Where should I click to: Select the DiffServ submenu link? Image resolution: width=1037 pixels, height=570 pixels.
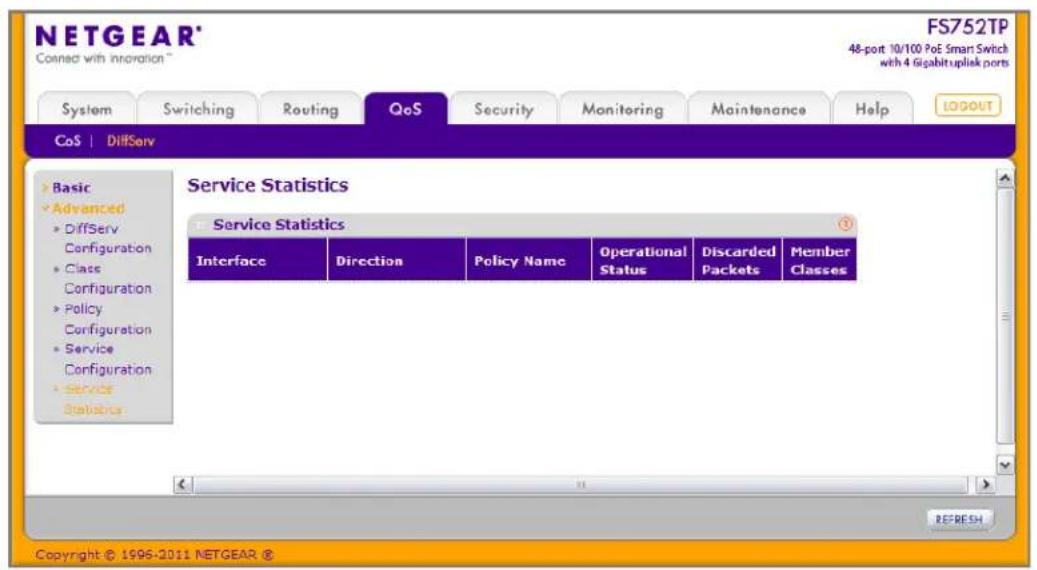coord(130,141)
